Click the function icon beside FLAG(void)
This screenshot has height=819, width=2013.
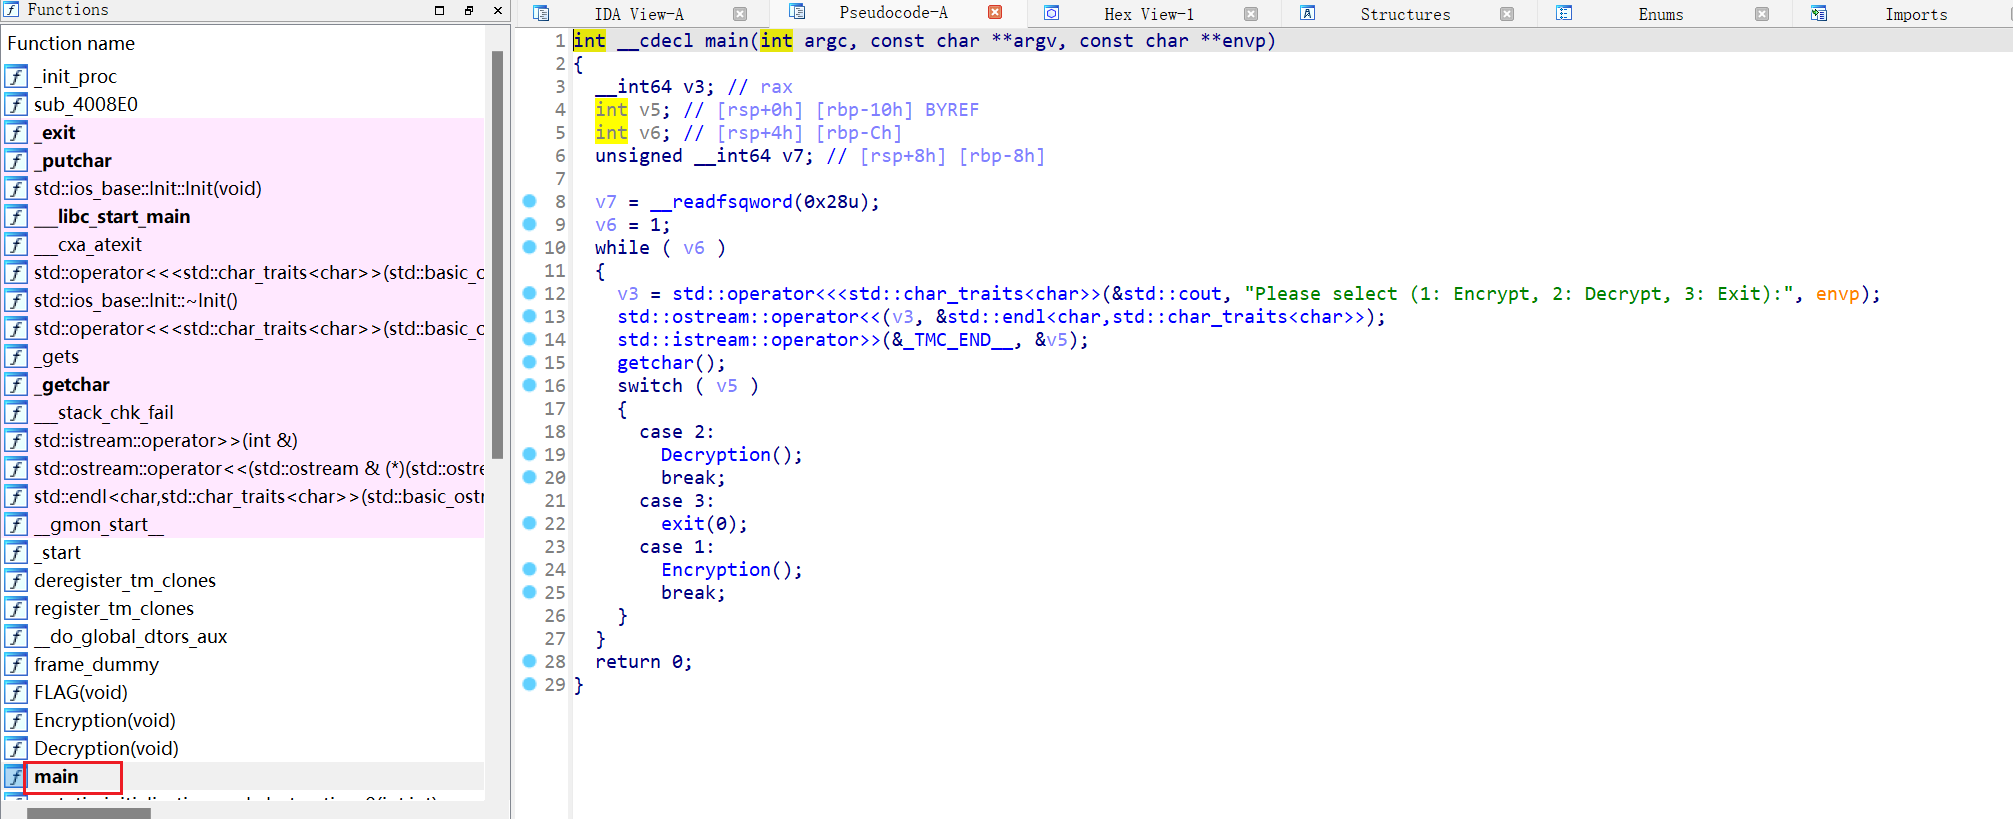pos(16,692)
